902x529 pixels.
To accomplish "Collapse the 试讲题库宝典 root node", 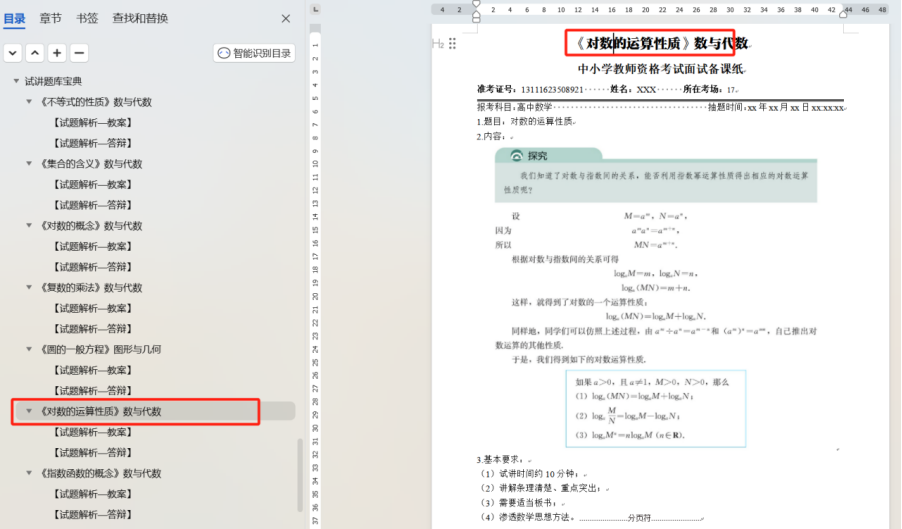I will click(x=16, y=81).
